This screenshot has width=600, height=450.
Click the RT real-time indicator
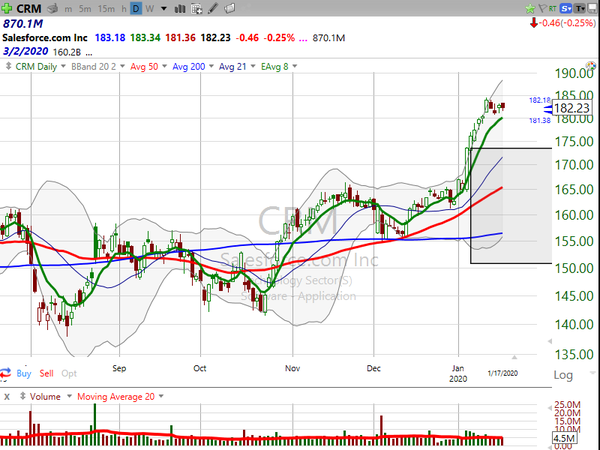pyautogui.click(x=552, y=8)
